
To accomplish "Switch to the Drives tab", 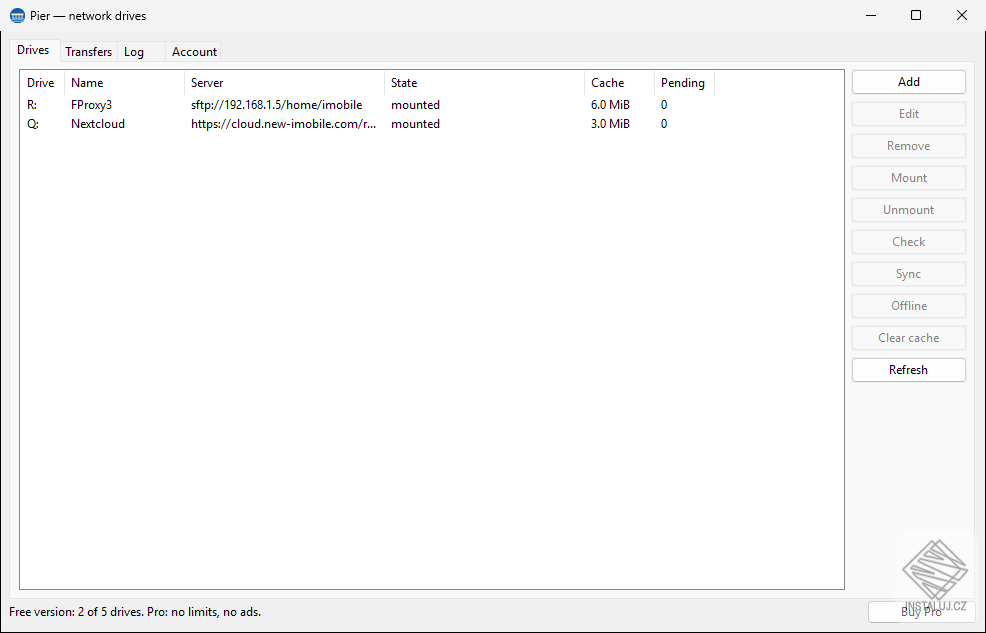I will (x=33, y=50).
